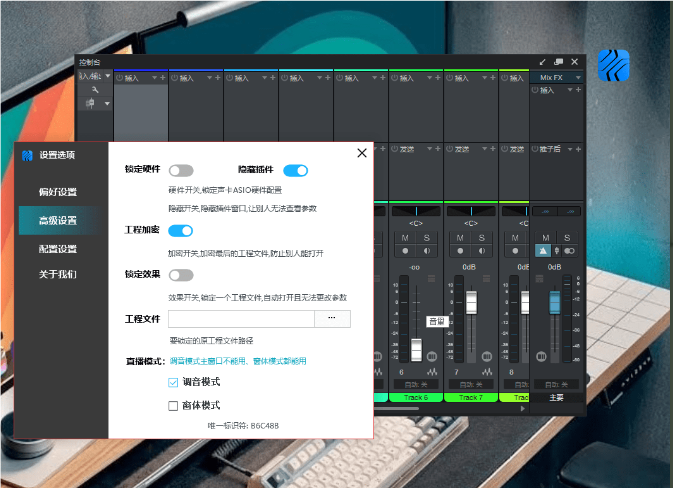Turn off the 隐藏插件 toggle
The height and width of the screenshot is (488, 673).
click(x=296, y=171)
